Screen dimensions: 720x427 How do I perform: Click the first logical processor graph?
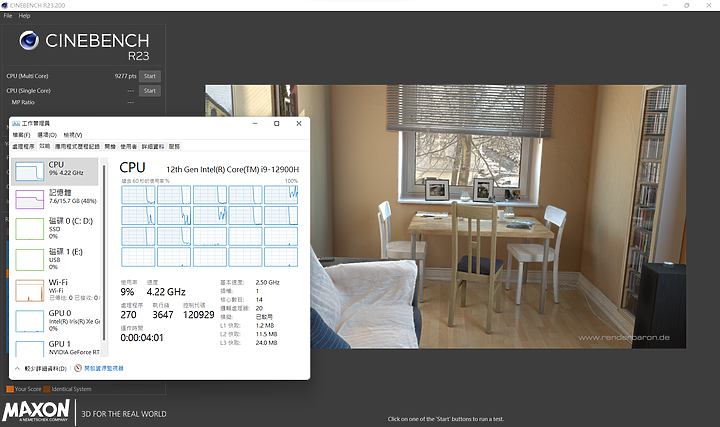[138, 195]
